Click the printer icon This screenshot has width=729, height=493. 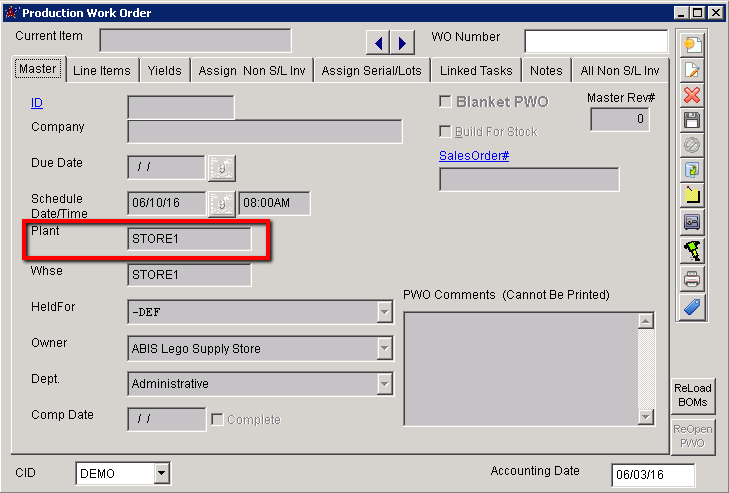[x=692, y=279]
